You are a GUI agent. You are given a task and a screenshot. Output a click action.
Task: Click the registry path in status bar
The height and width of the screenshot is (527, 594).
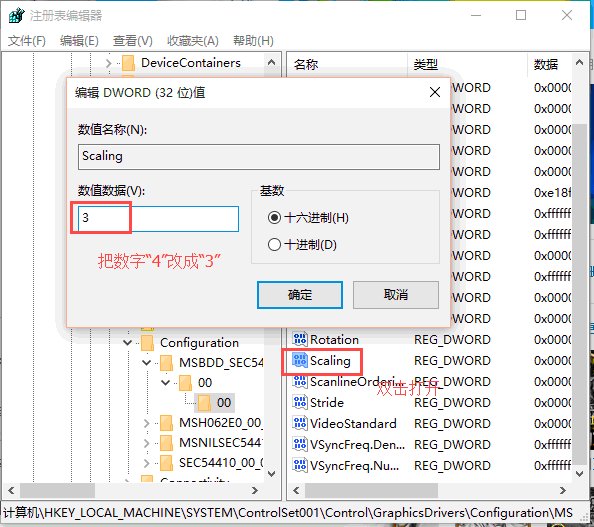click(x=288, y=513)
